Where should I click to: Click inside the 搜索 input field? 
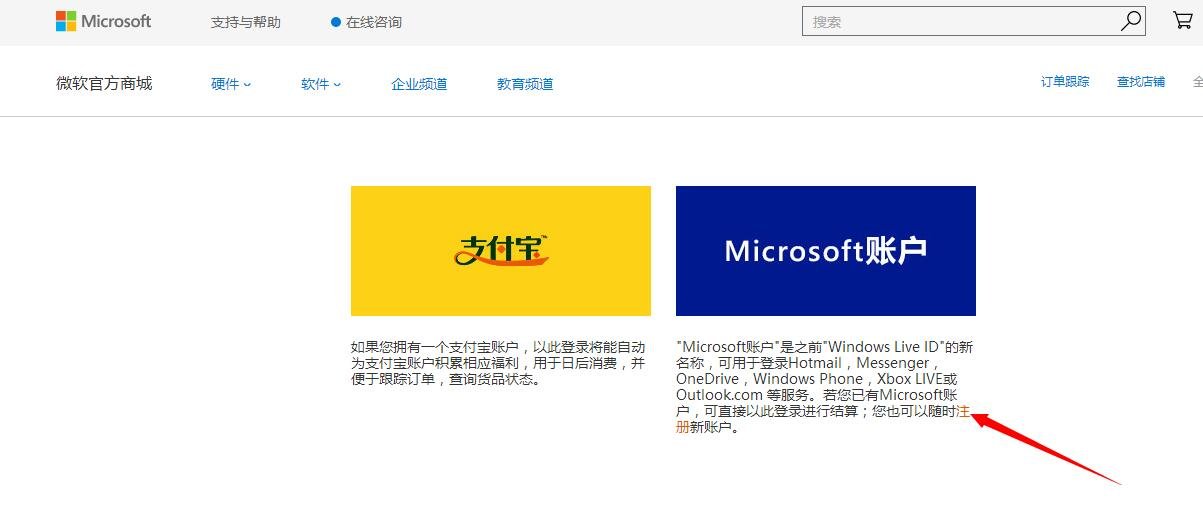960,21
